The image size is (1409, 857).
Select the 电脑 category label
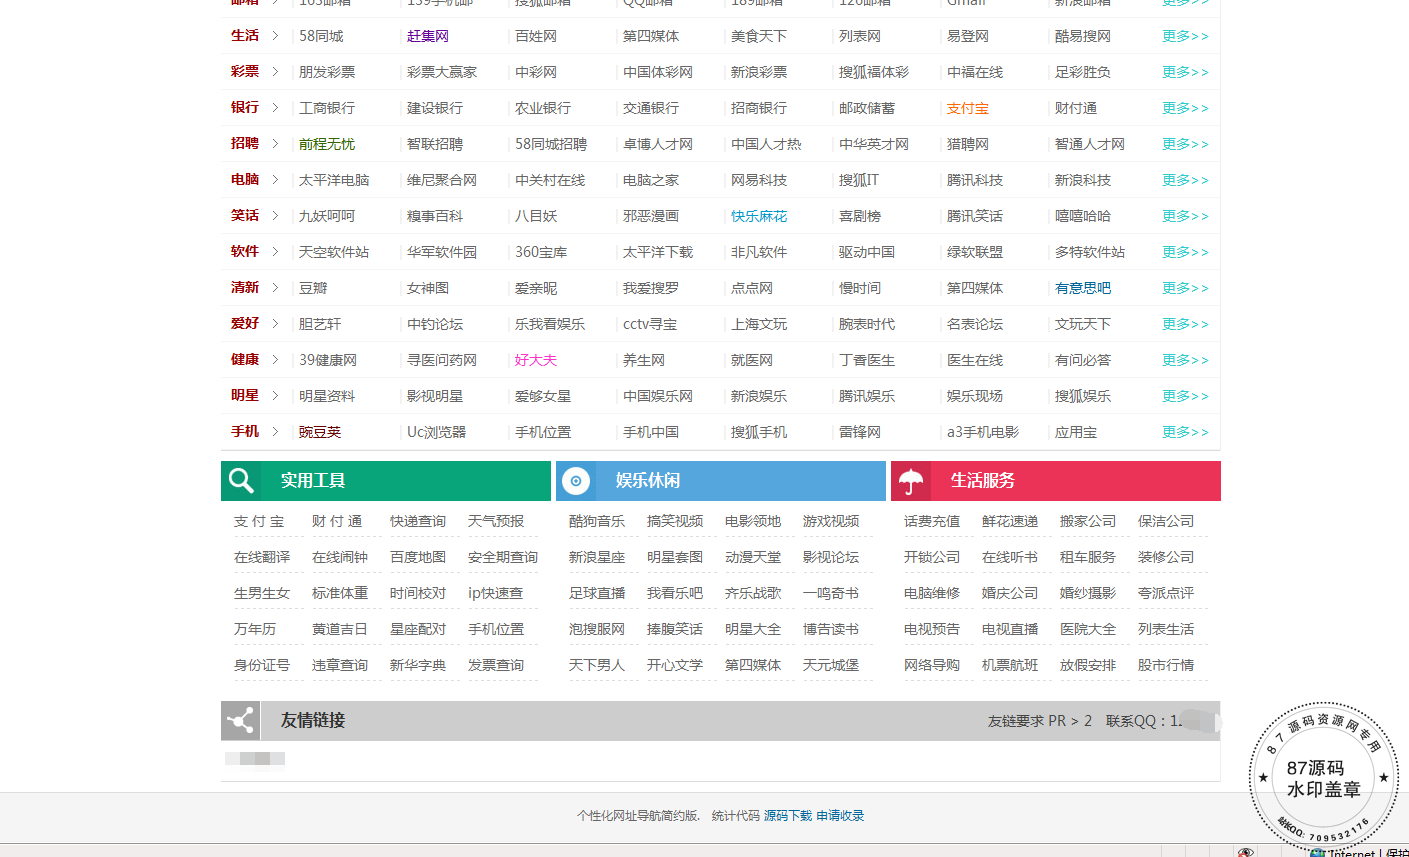pos(245,180)
